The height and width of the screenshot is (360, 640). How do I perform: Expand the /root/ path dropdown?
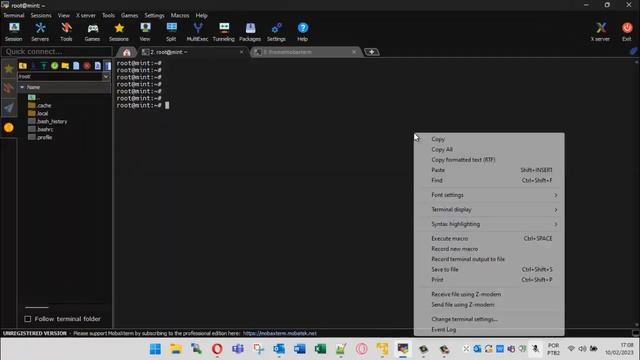tap(106, 77)
